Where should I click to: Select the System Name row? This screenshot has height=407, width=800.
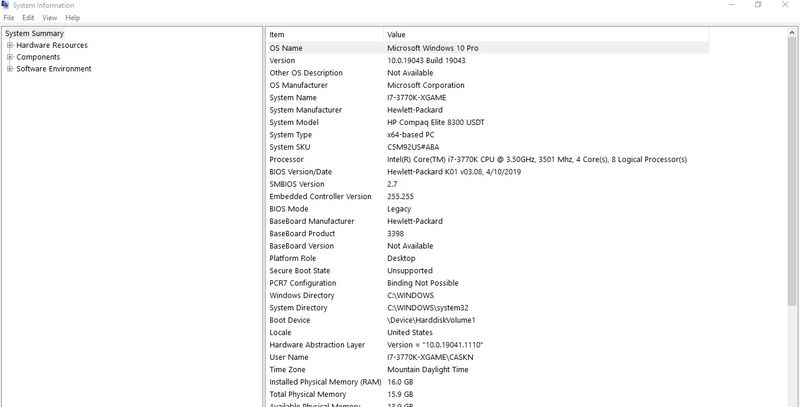coord(487,97)
